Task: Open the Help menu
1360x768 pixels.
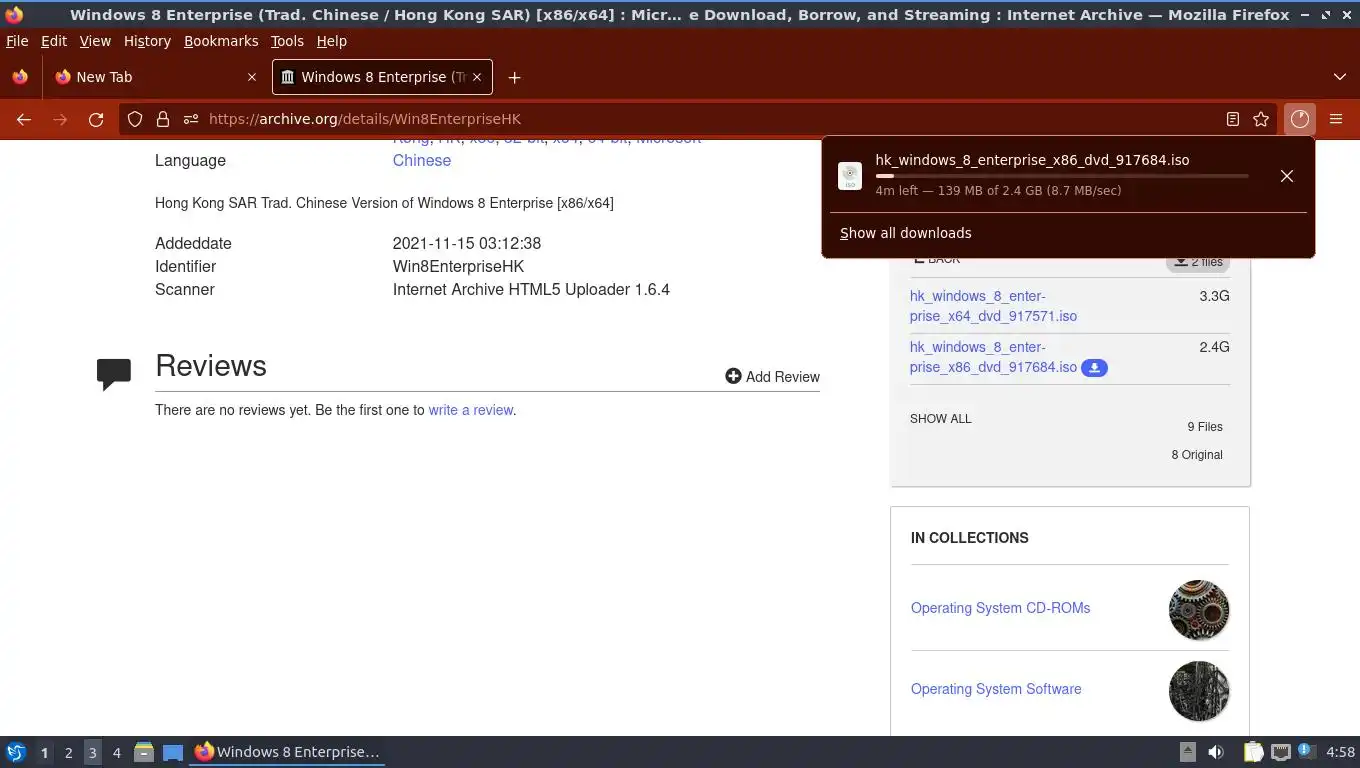Action: 331,41
